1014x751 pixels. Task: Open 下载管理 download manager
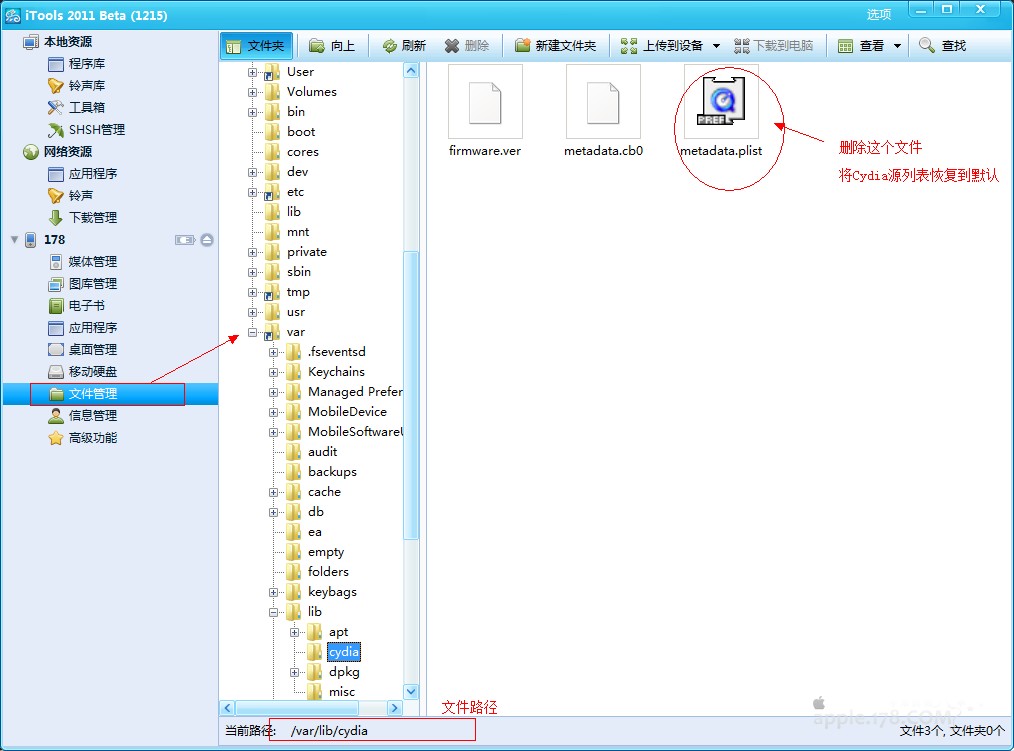[93, 218]
